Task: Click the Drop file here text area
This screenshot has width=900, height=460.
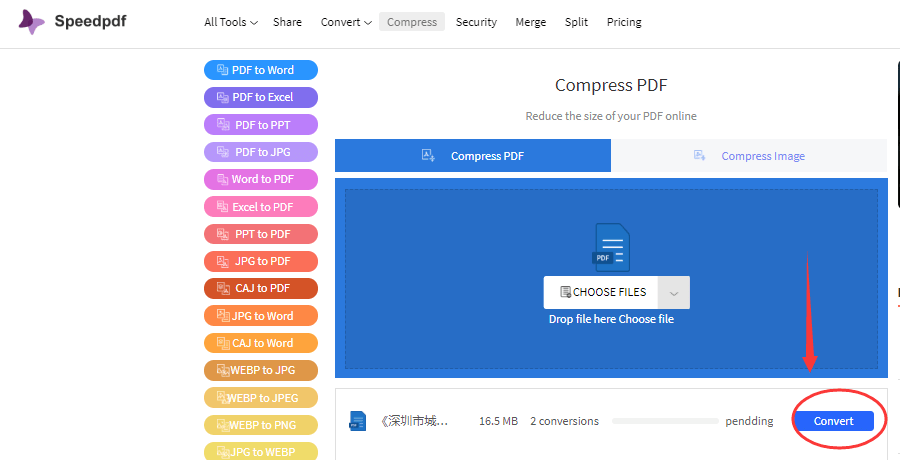Action: pyautogui.click(x=611, y=319)
